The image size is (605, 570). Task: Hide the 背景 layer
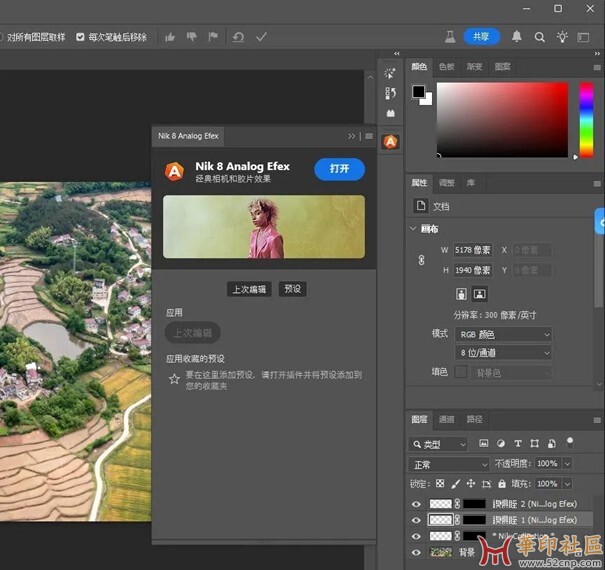click(x=416, y=553)
